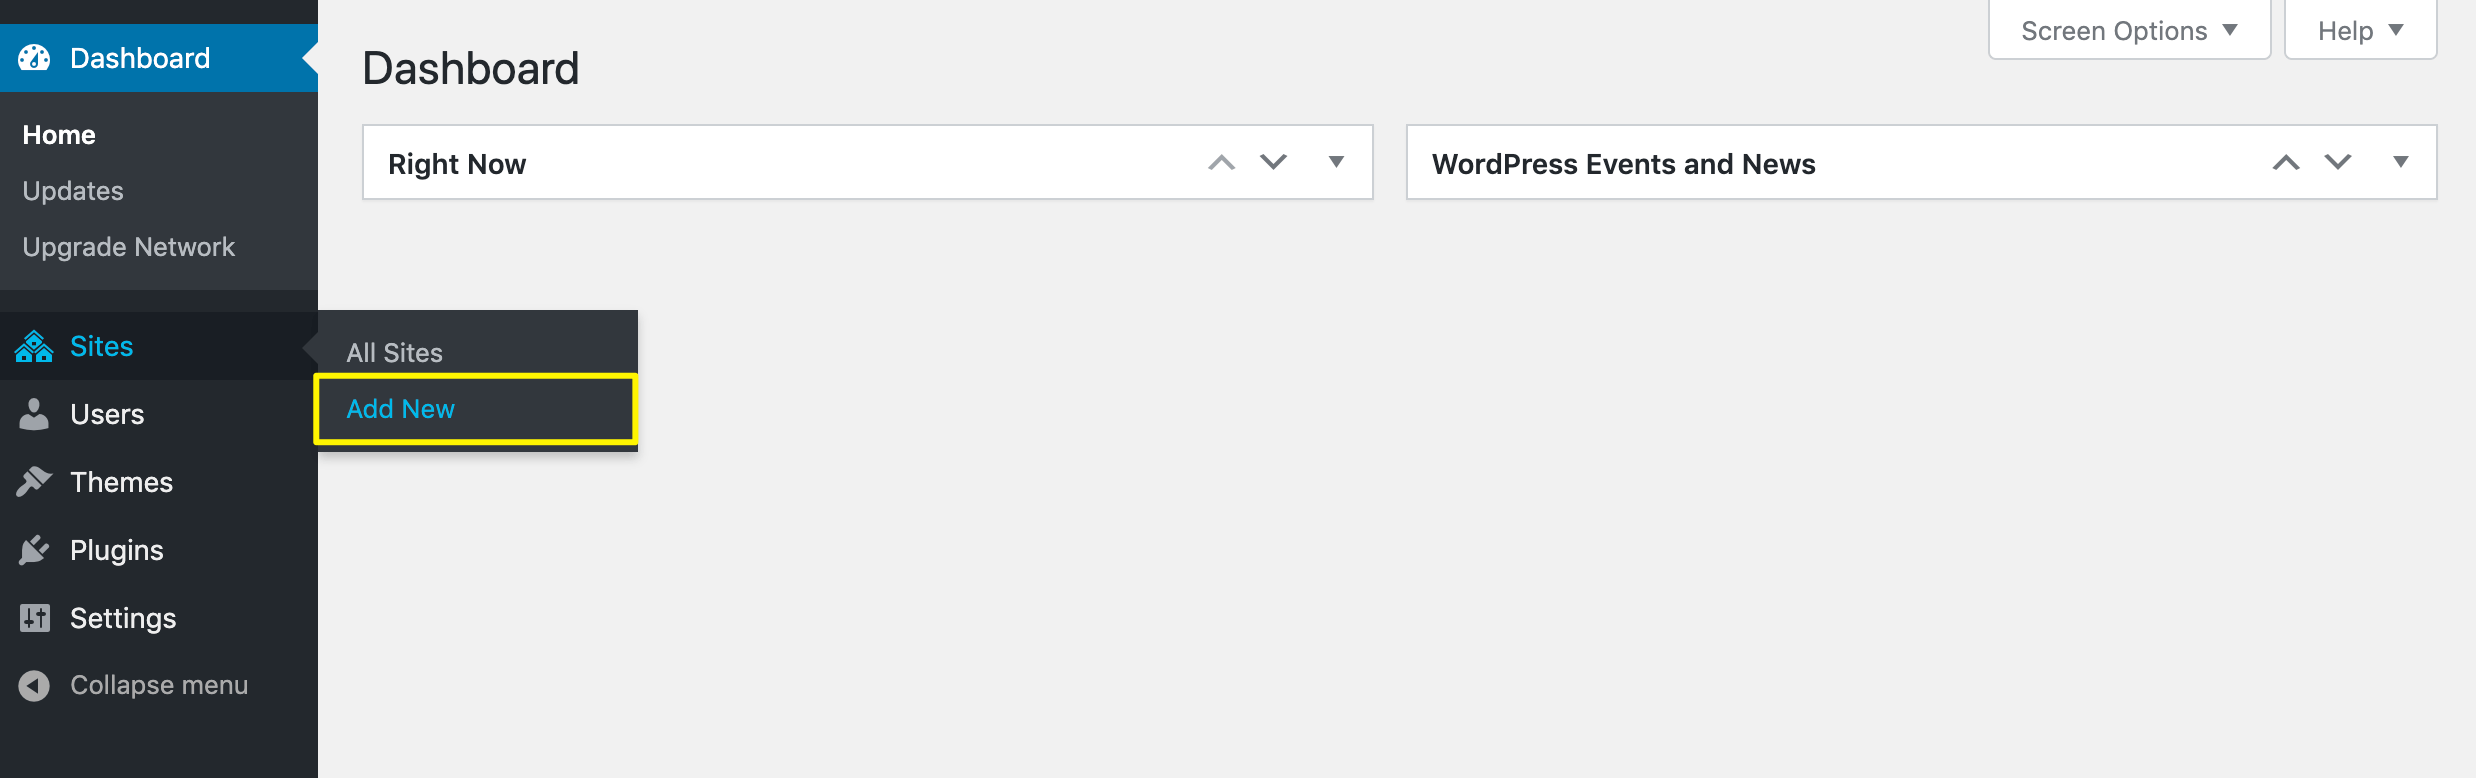Click the Dashboard gauge icon
Viewport: 2476px width, 778px height.
point(34,58)
